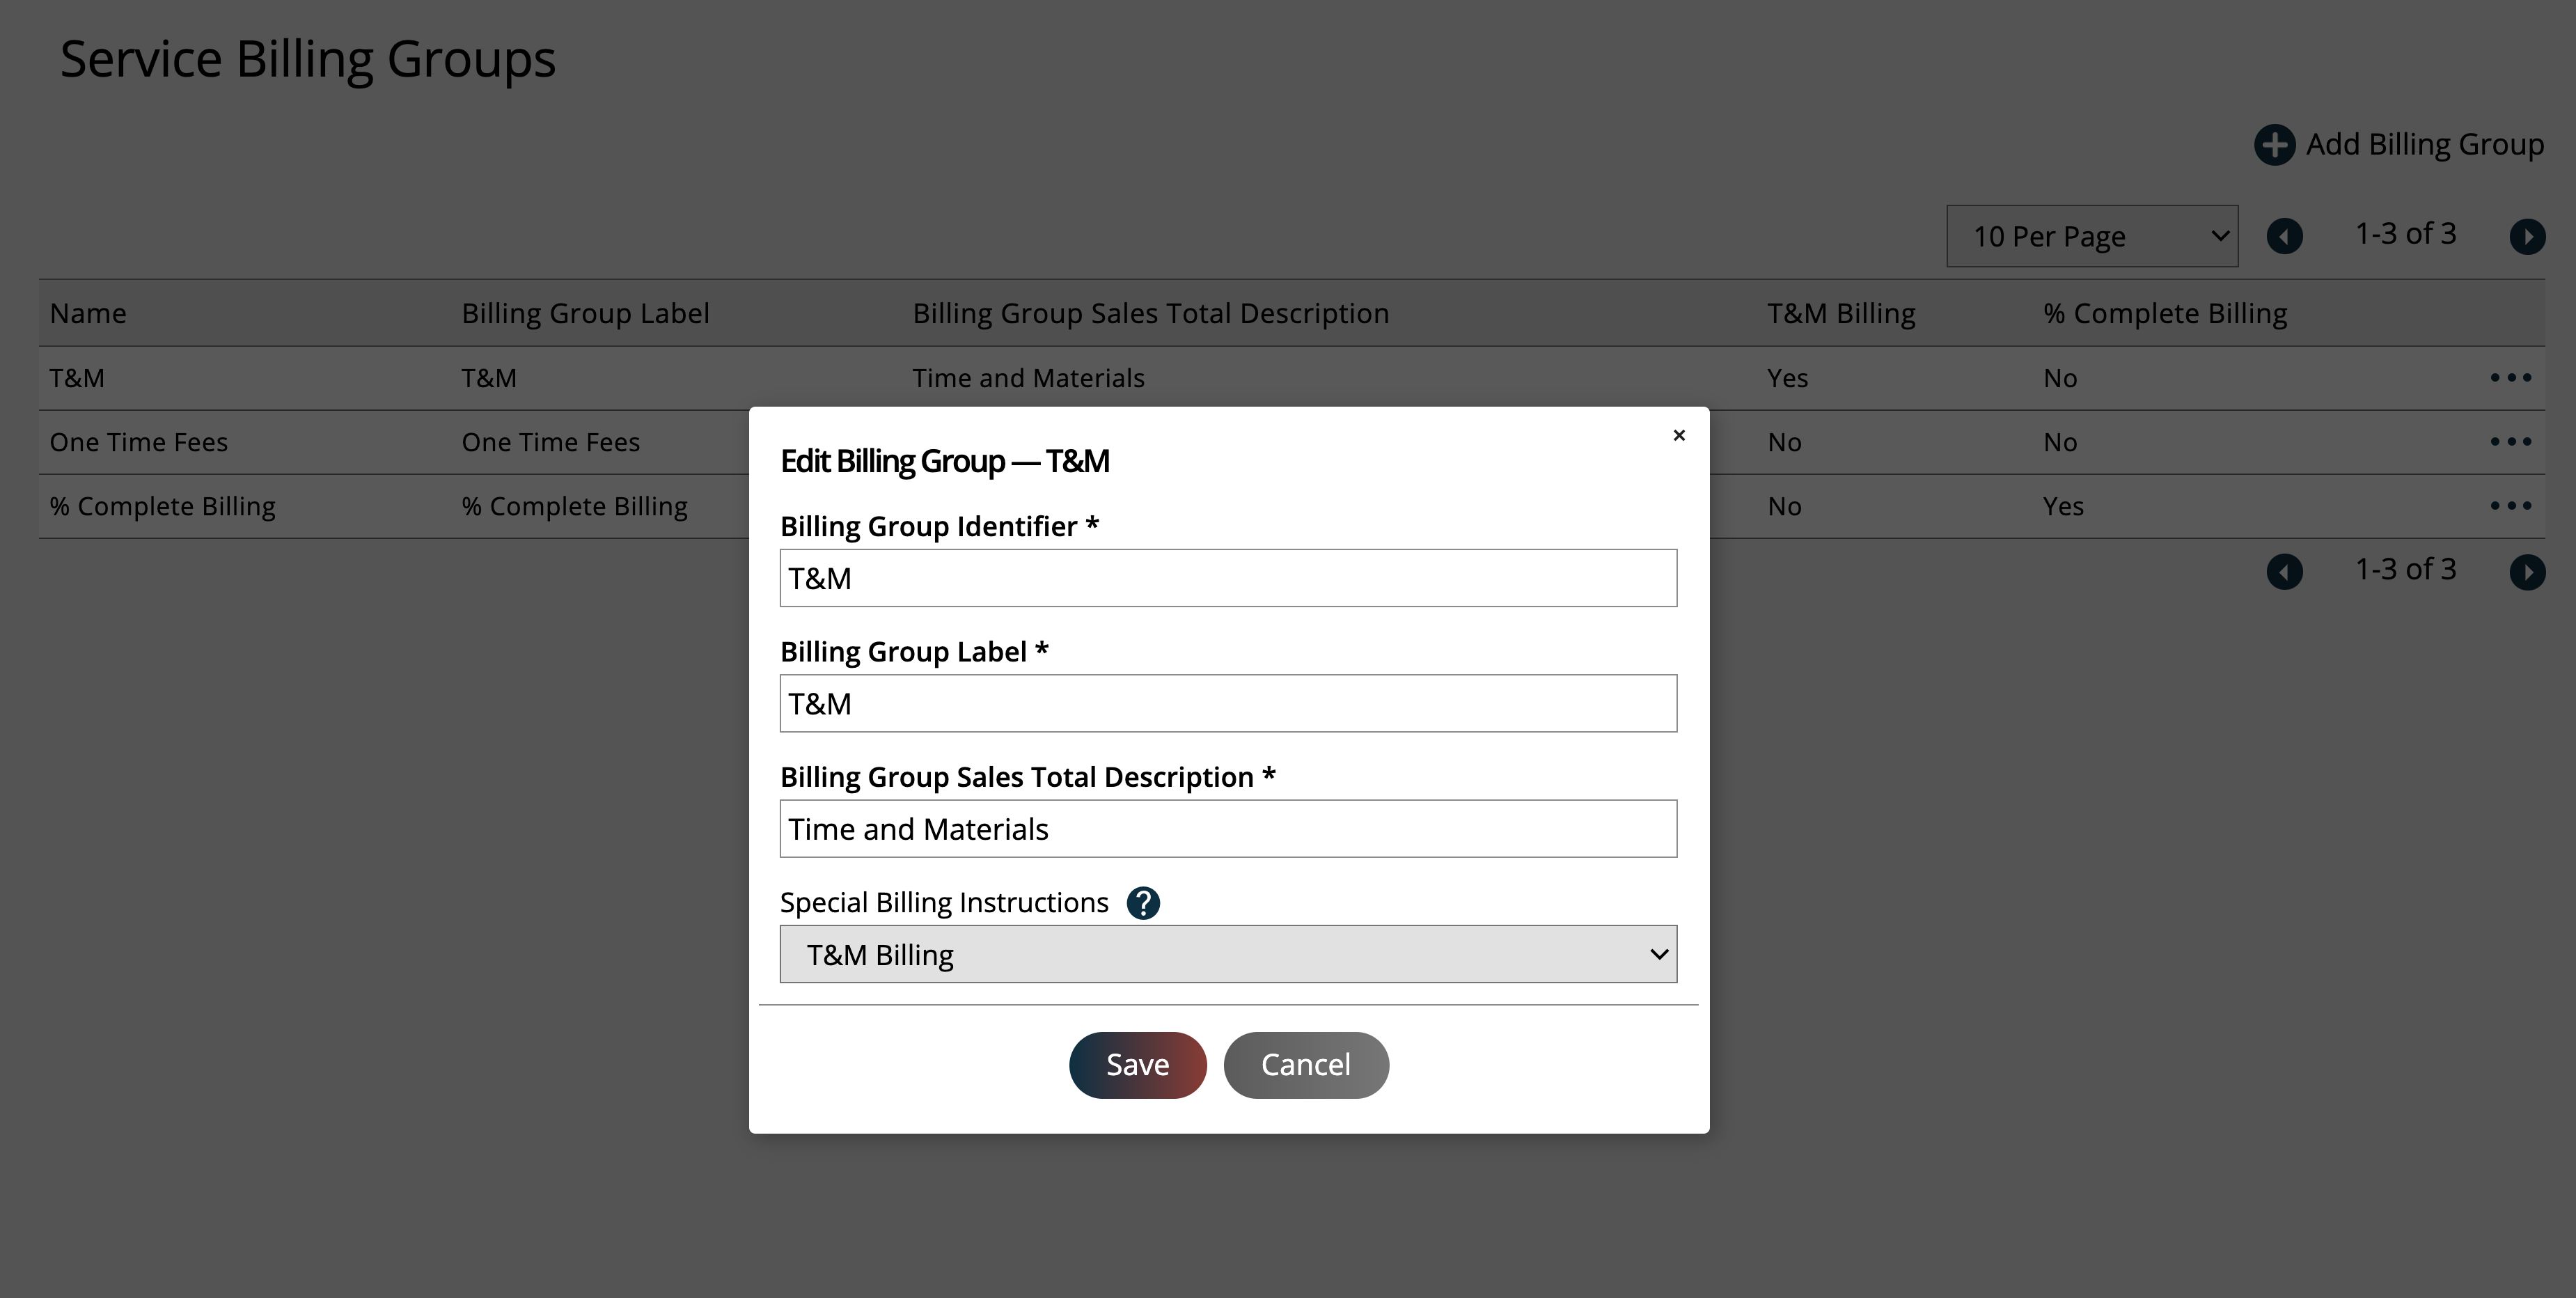Click the previous page arrow in bottom pagination

2285,571
